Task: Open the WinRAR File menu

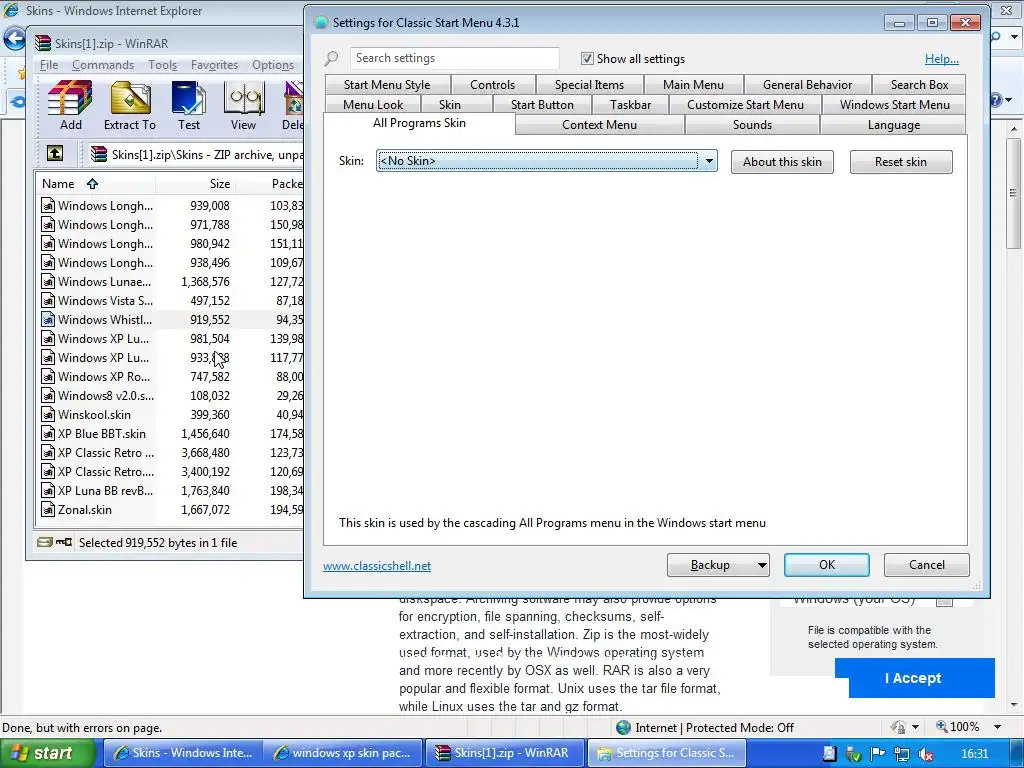Action: click(x=49, y=65)
